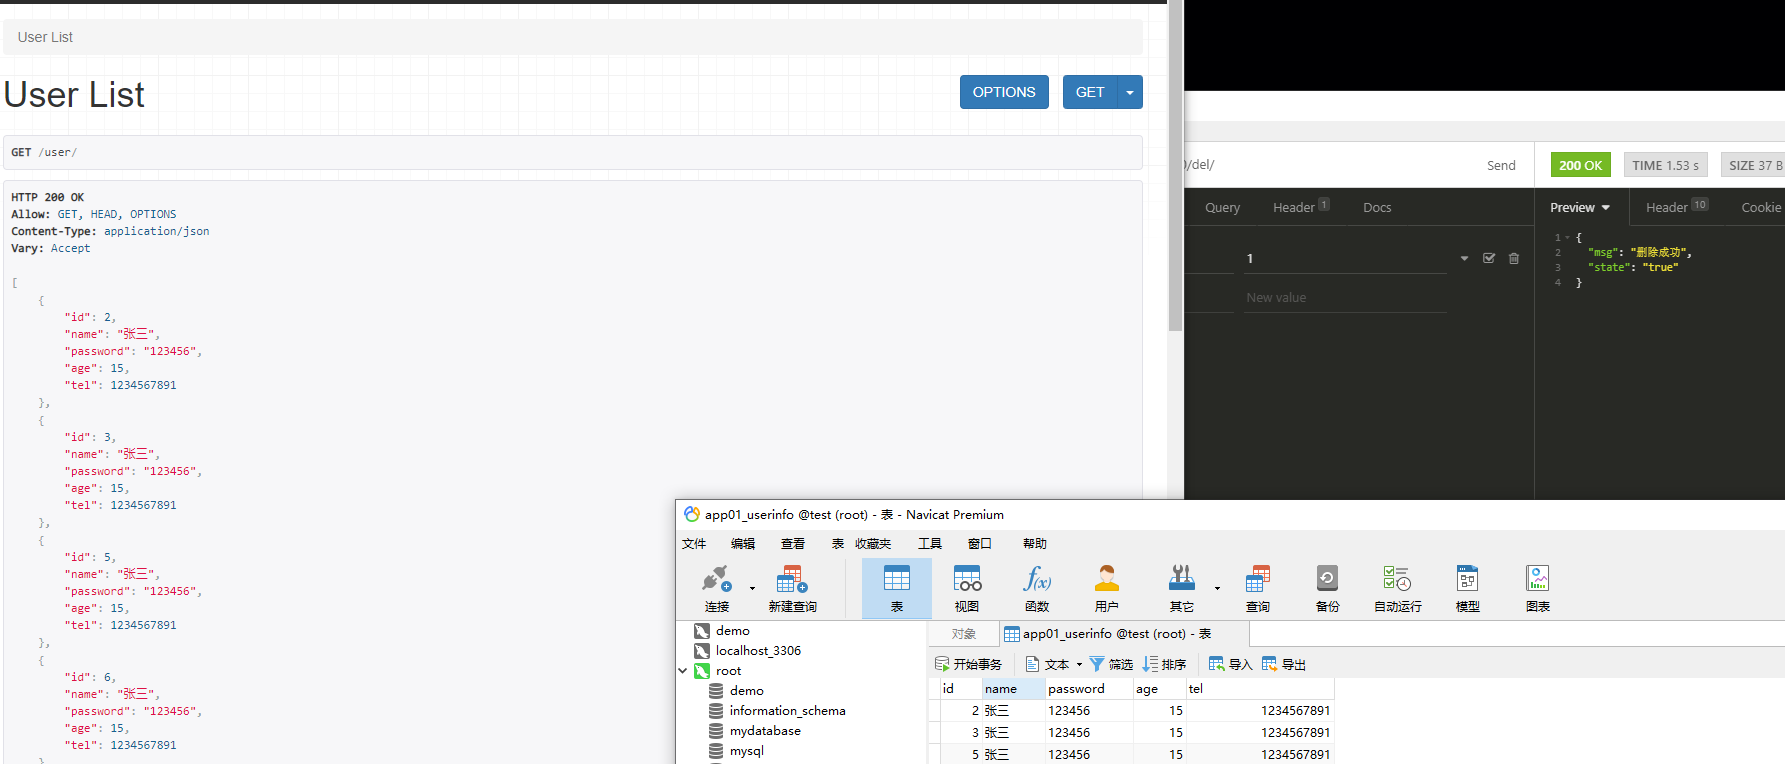Select the information_schema database
The height and width of the screenshot is (764, 1785).
coord(777,711)
